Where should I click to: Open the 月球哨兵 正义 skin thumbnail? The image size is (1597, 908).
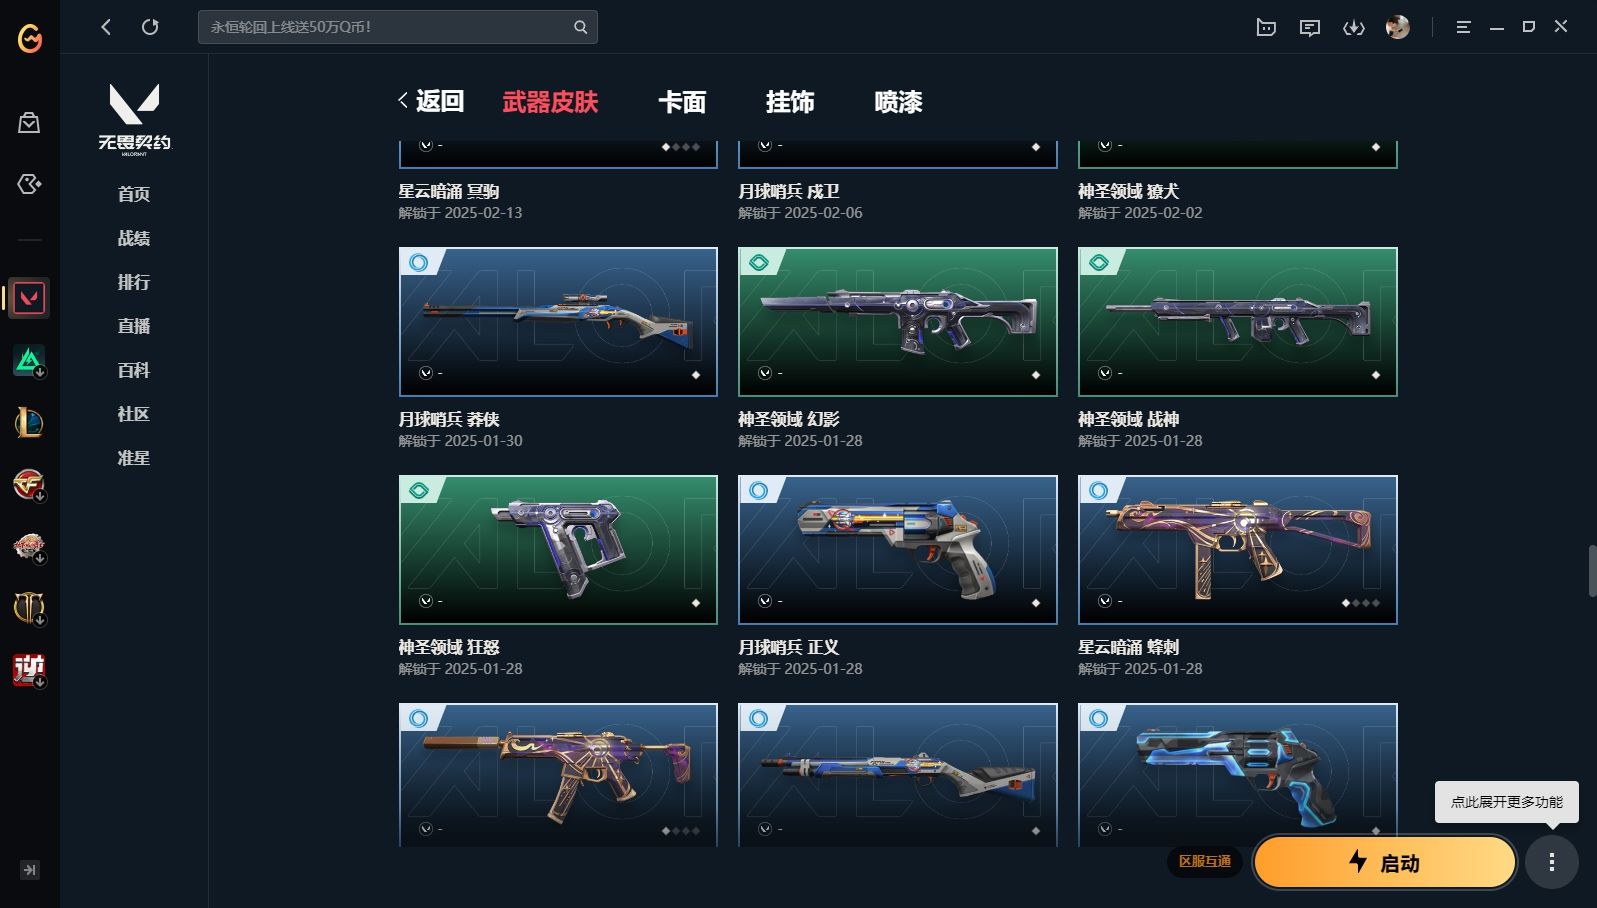coord(898,550)
